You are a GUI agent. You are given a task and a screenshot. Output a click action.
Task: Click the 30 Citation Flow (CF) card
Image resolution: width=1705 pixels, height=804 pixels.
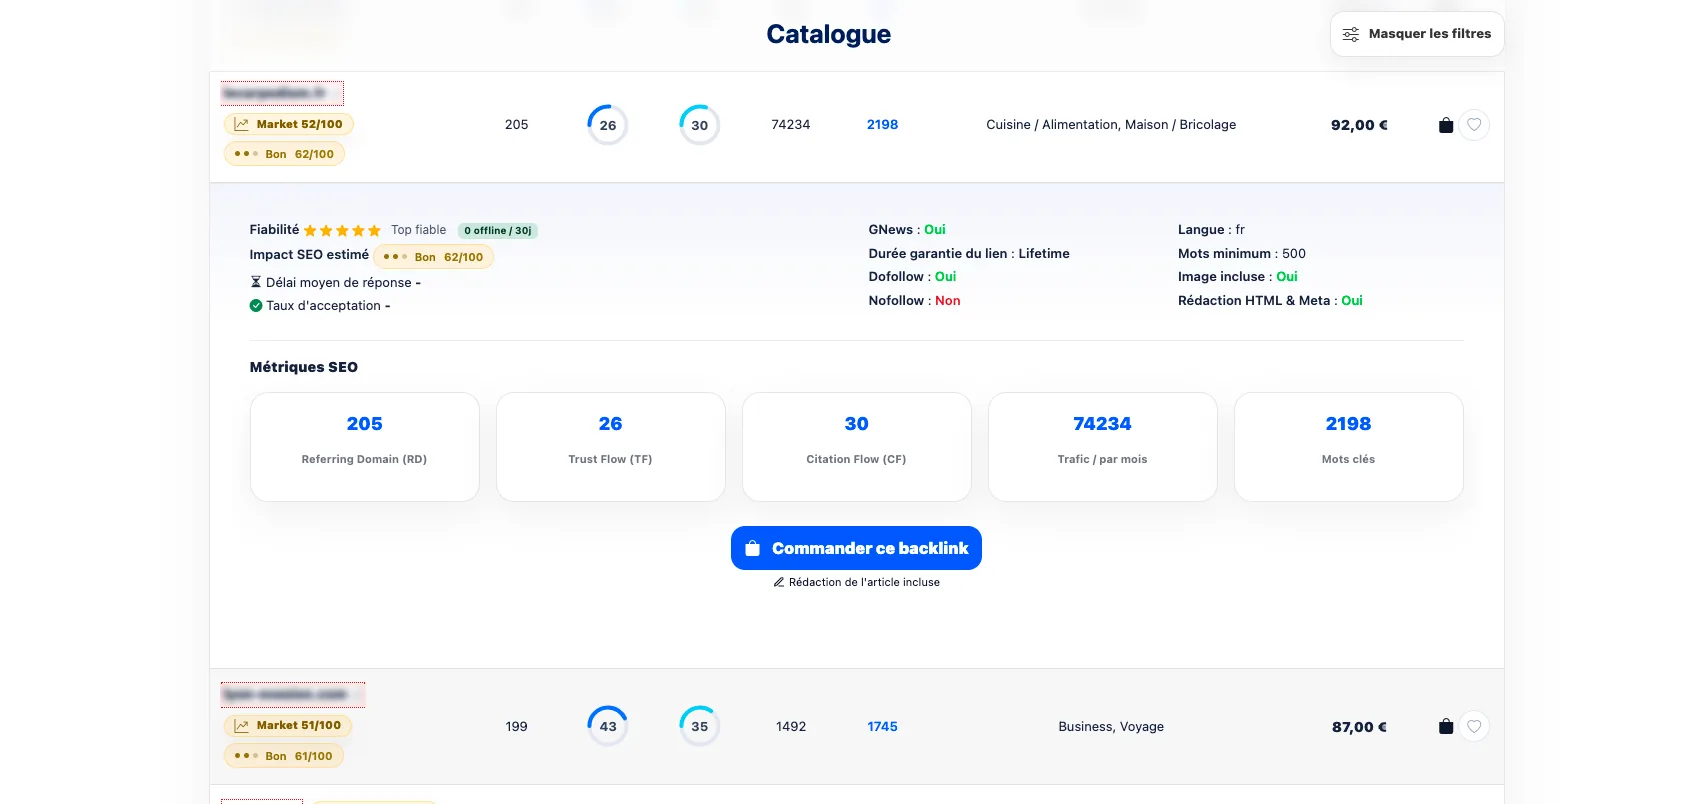(856, 447)
